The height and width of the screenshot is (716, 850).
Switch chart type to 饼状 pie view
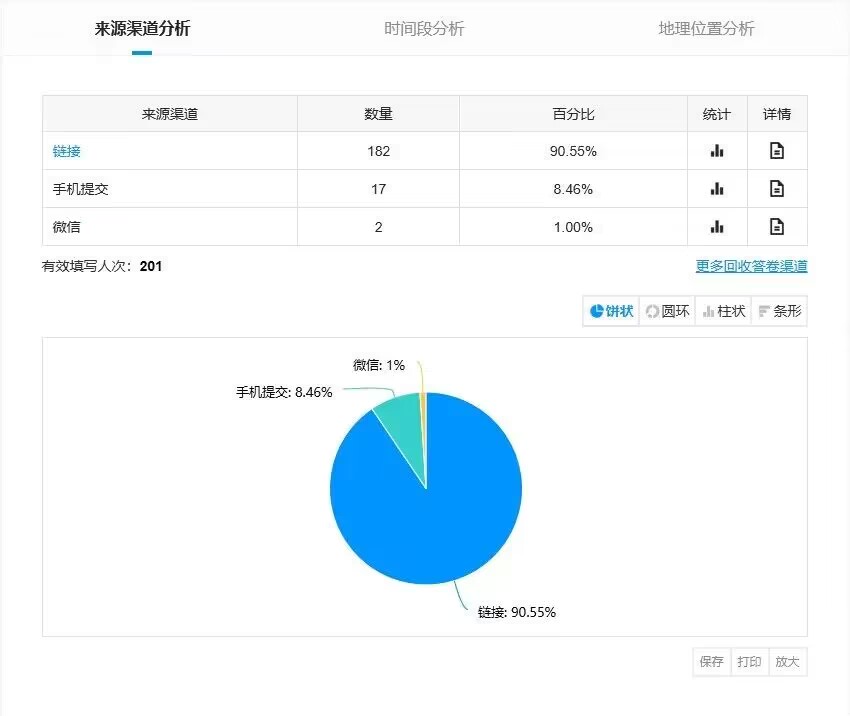click(x=612, y=311)
